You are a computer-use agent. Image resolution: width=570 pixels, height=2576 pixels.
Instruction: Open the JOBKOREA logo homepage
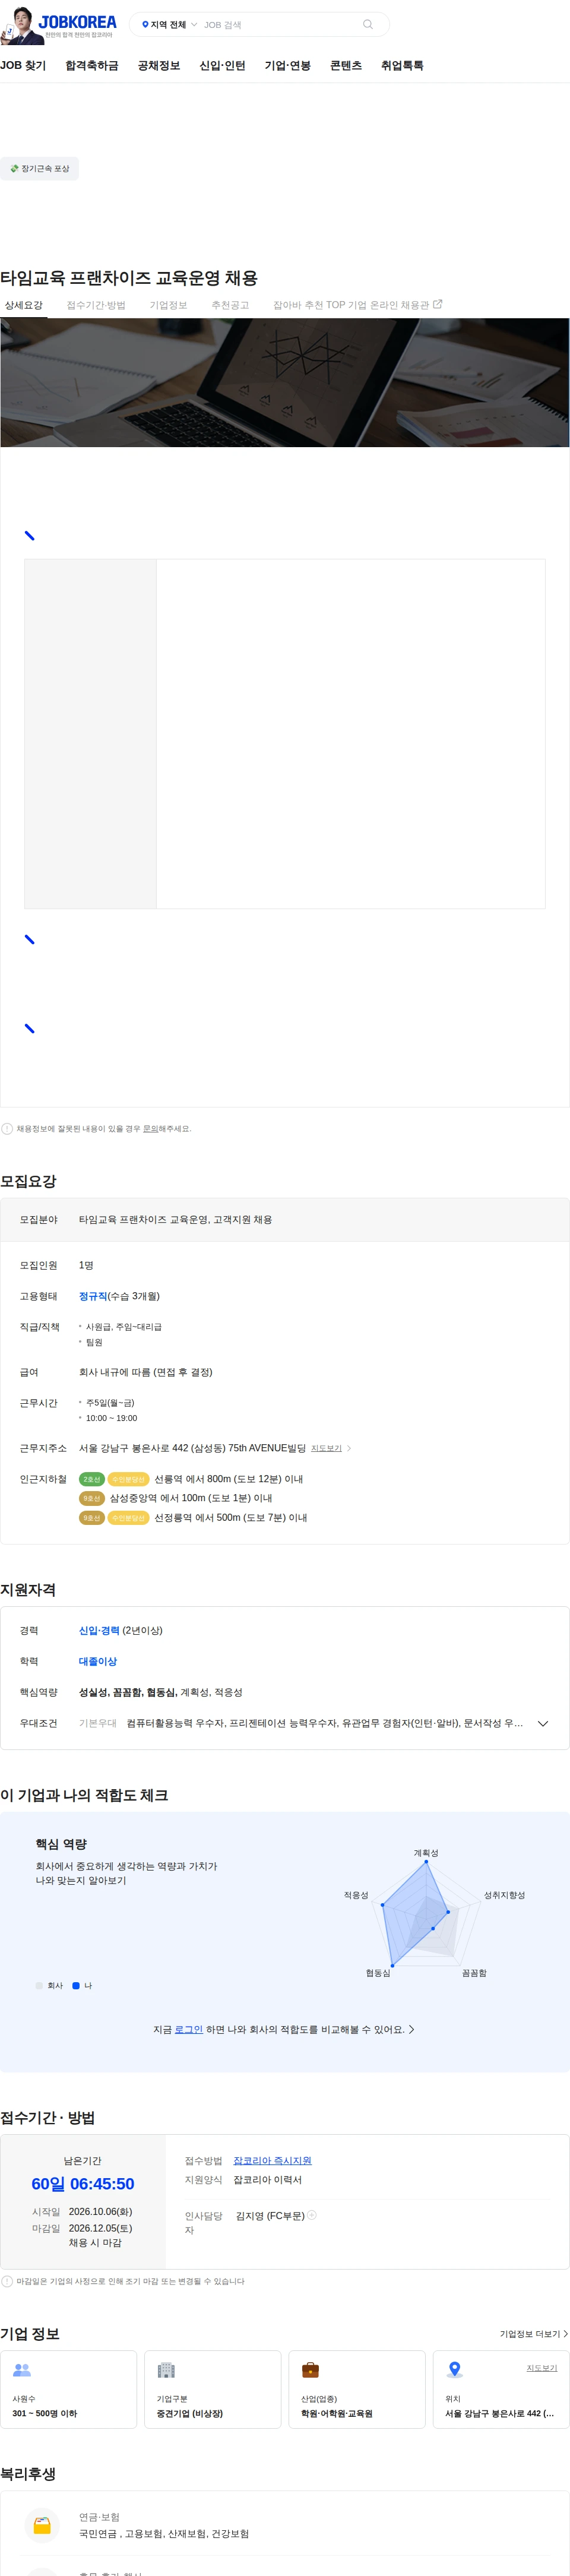coord(77,22)
